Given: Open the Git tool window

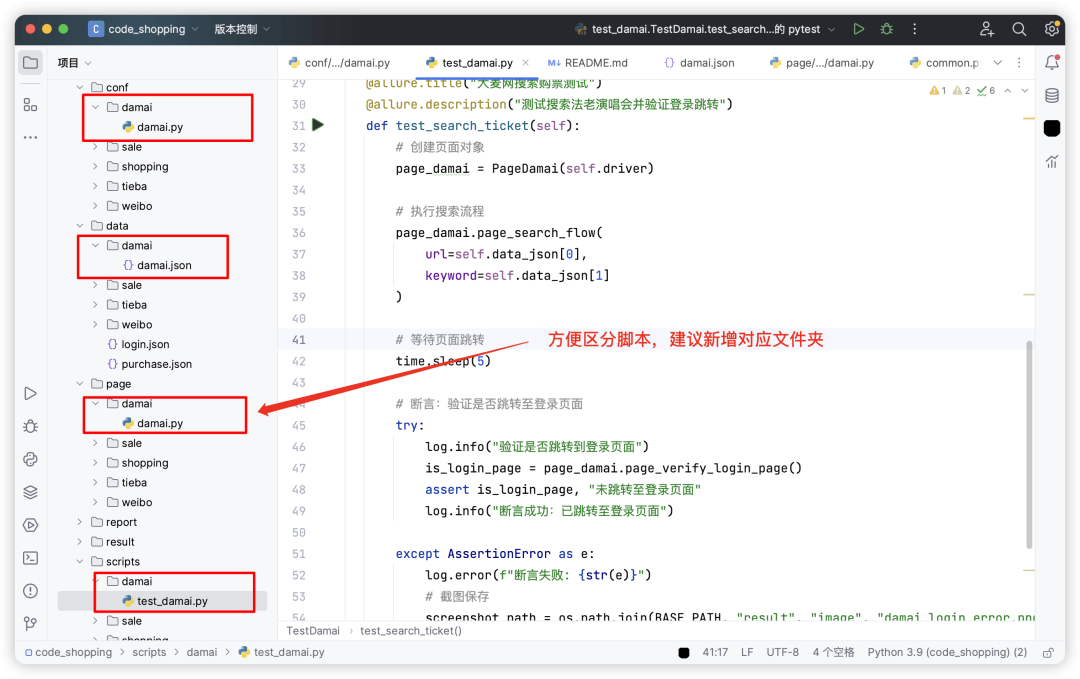Looking at the screenshot, I should pyautogui.click(x=30, y=623).
